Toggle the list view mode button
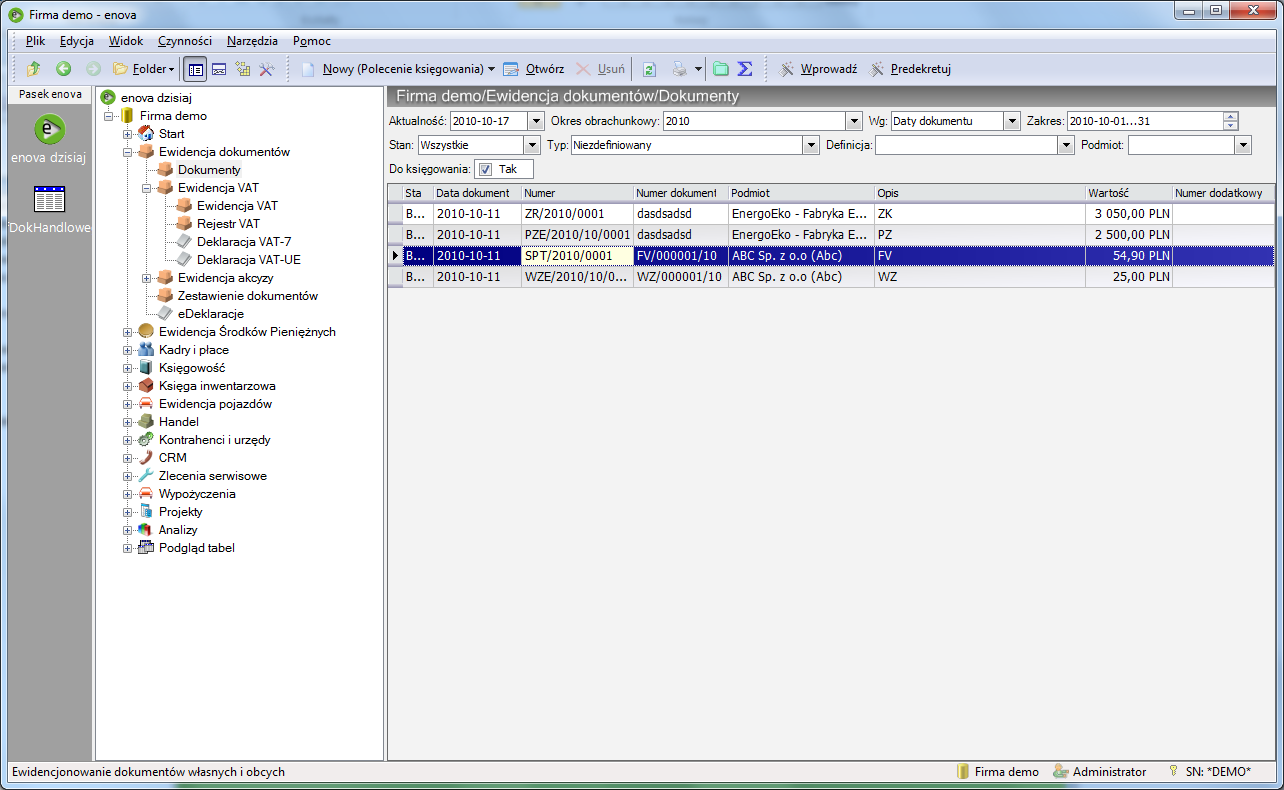 click(197, 68)
